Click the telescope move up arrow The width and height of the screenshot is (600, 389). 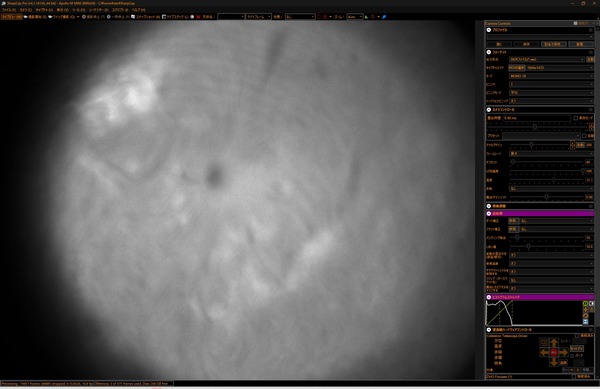pyautogui.click(x=554, y=342)
